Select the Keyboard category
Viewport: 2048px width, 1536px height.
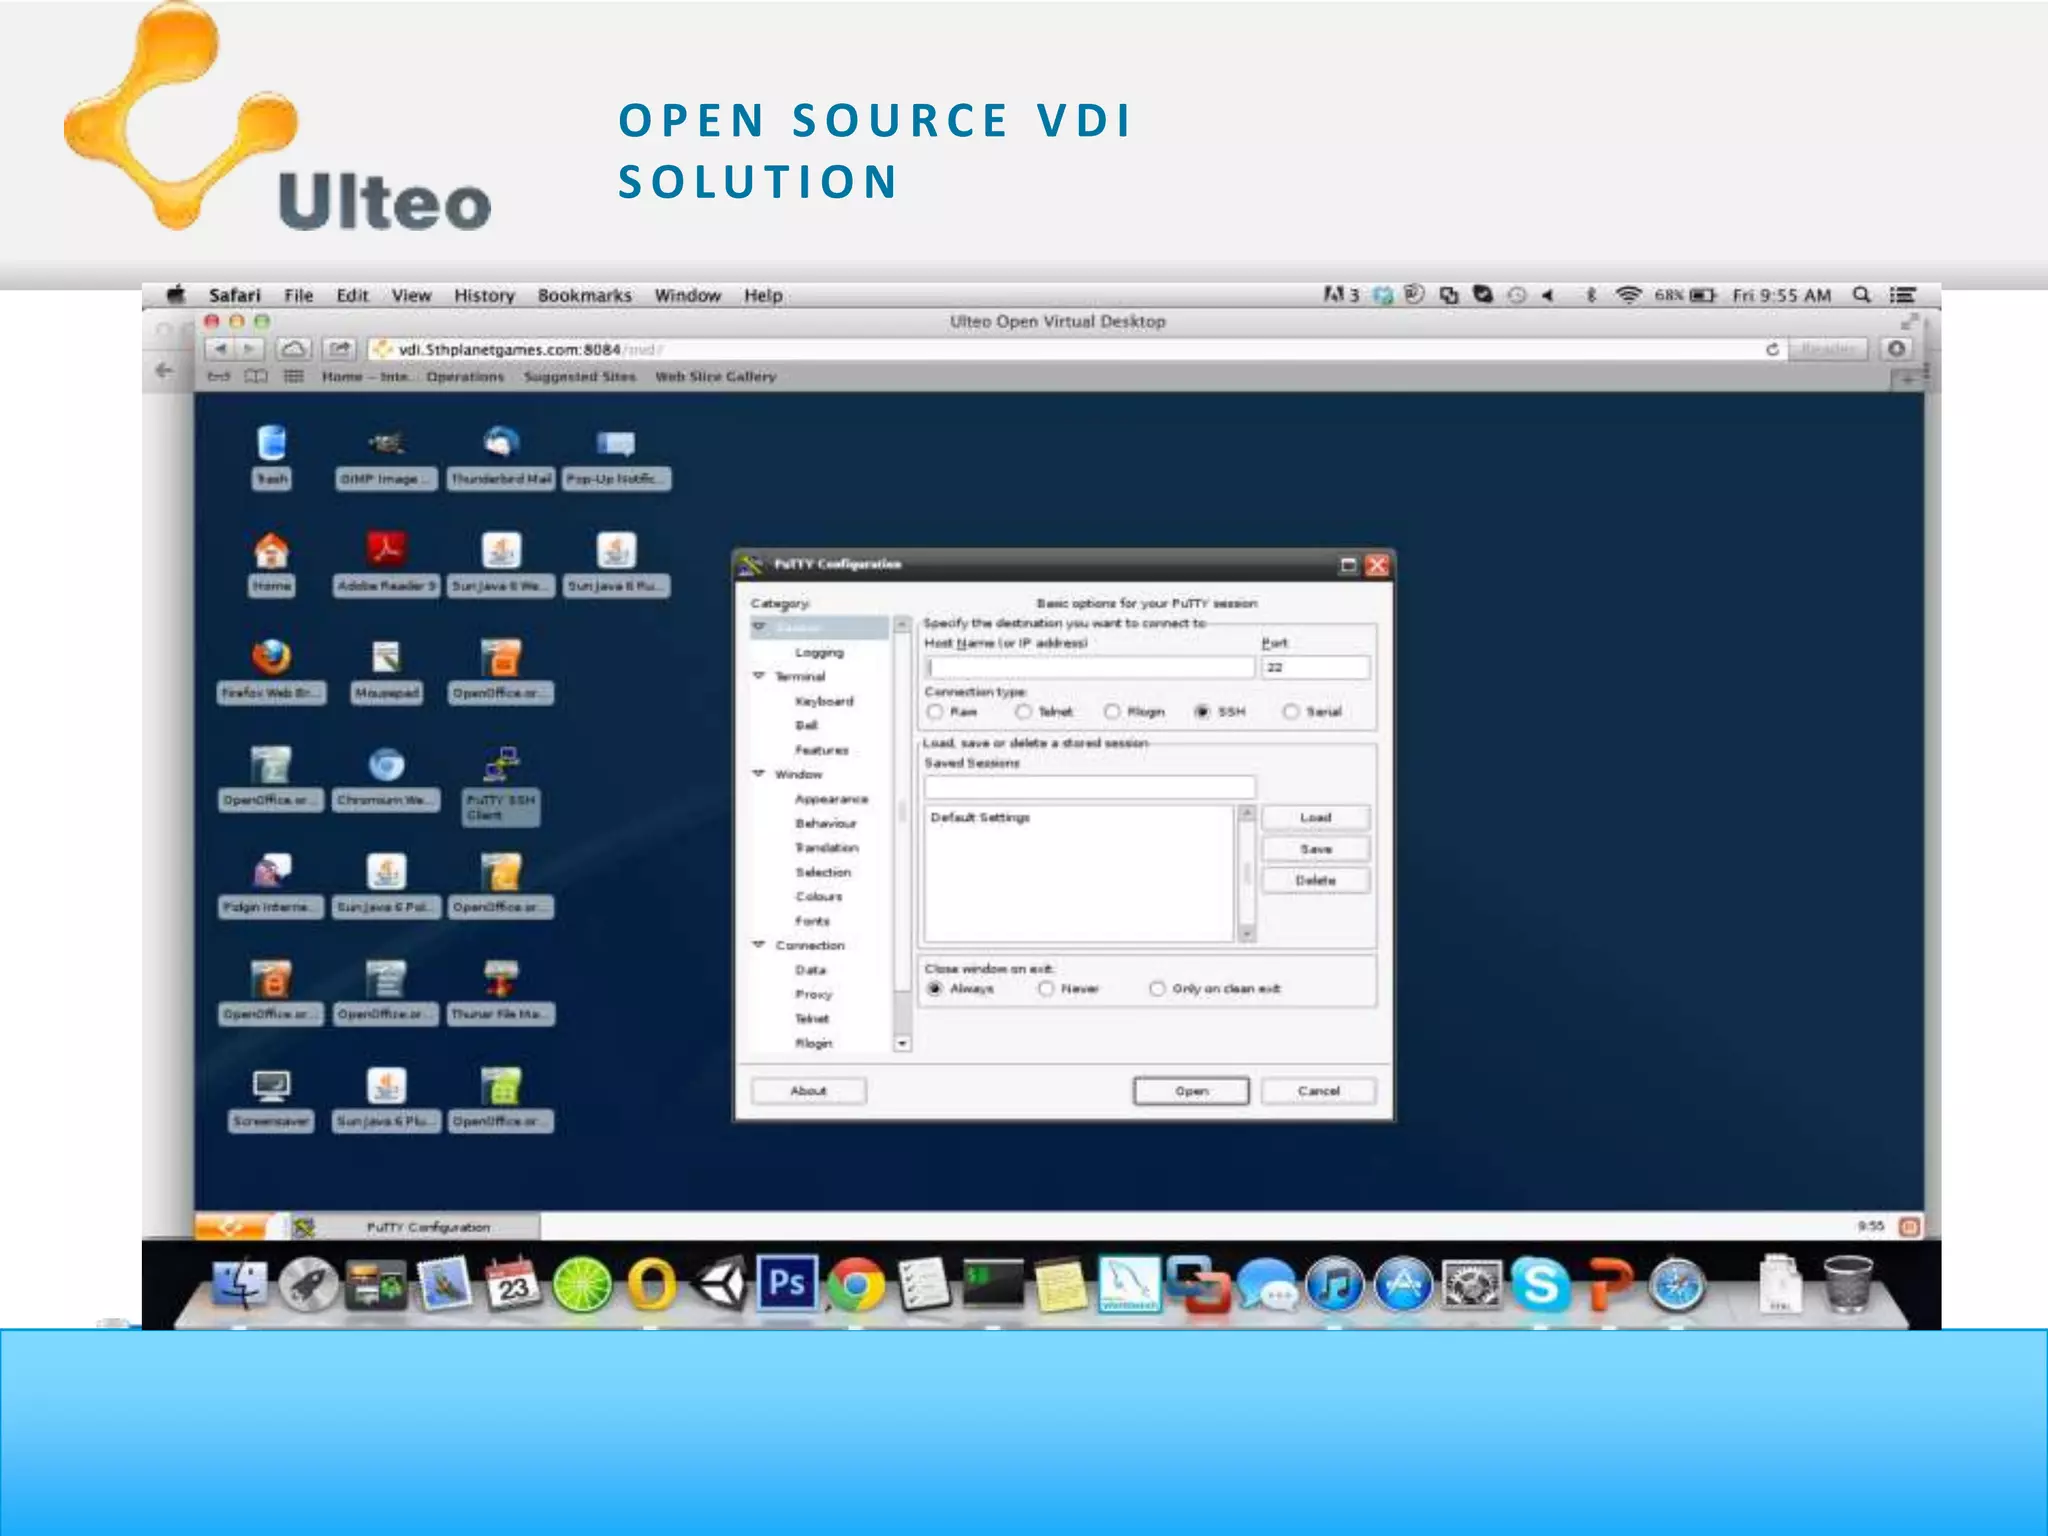tap(824, 701)
